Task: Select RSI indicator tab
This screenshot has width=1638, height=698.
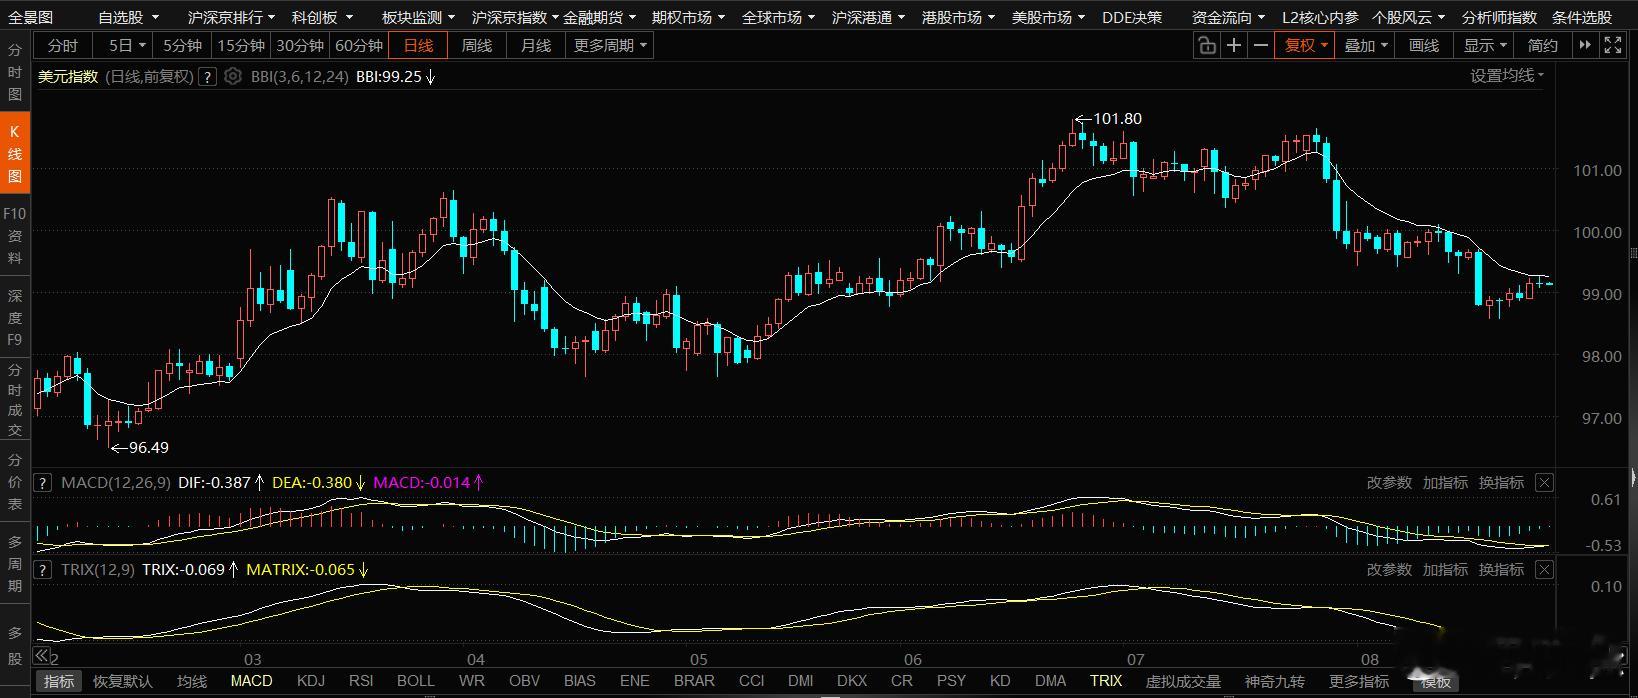Action: click(x=361, y=681)
